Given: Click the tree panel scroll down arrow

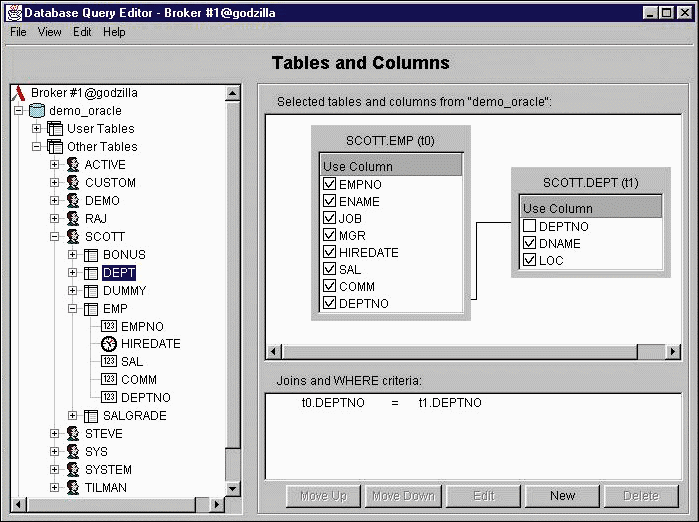Looking at the screenshot, I should [x=233, y=488].
